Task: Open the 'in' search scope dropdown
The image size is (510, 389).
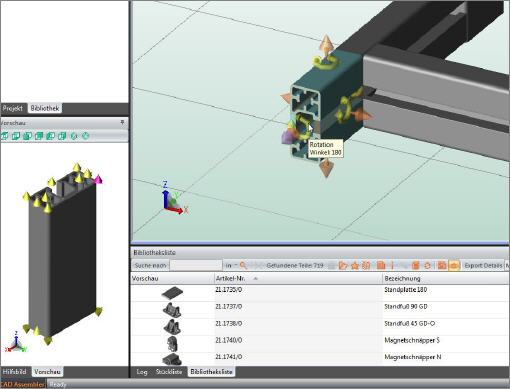Action: pyautogui.click(x=231, y=265)
